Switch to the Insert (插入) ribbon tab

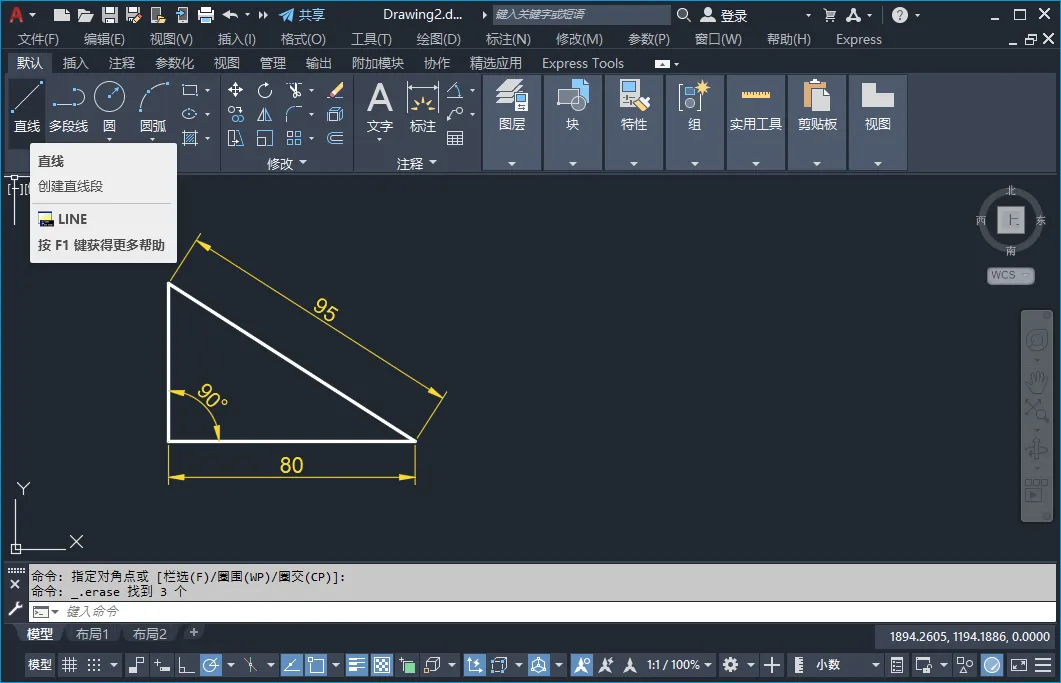click(x=75, y=63)
